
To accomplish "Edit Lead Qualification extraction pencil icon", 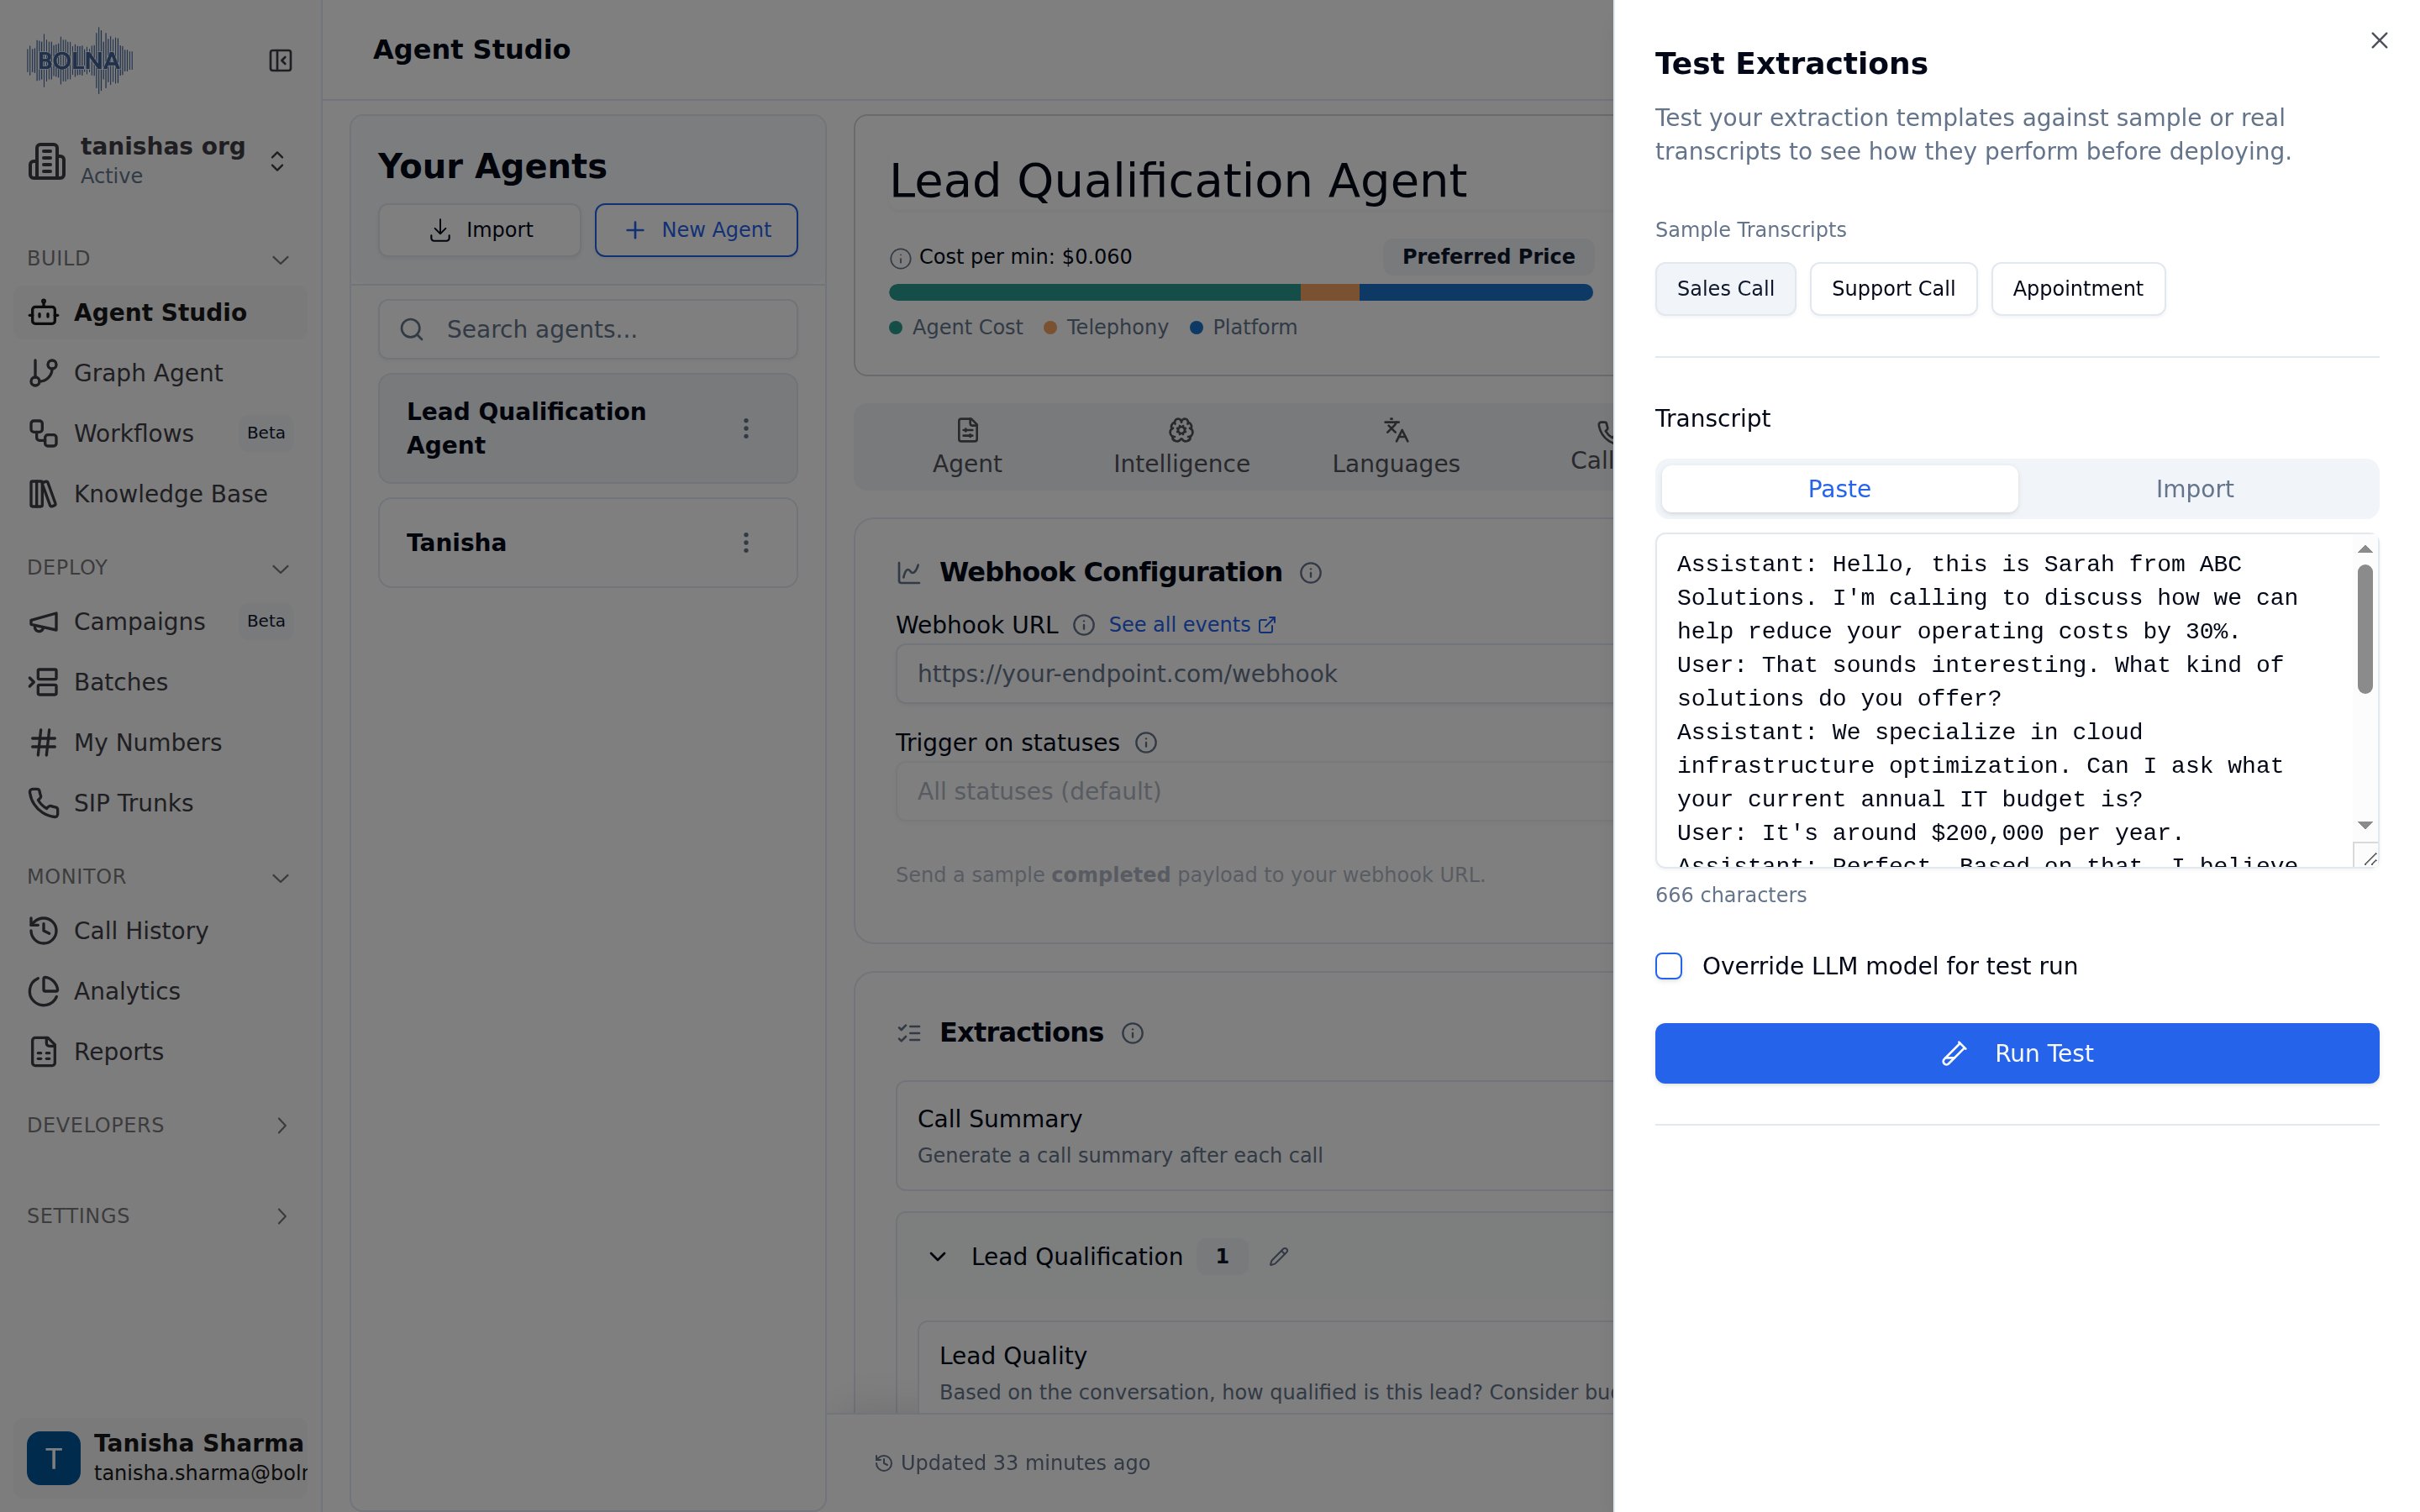I will (x=1279, y=1257).
